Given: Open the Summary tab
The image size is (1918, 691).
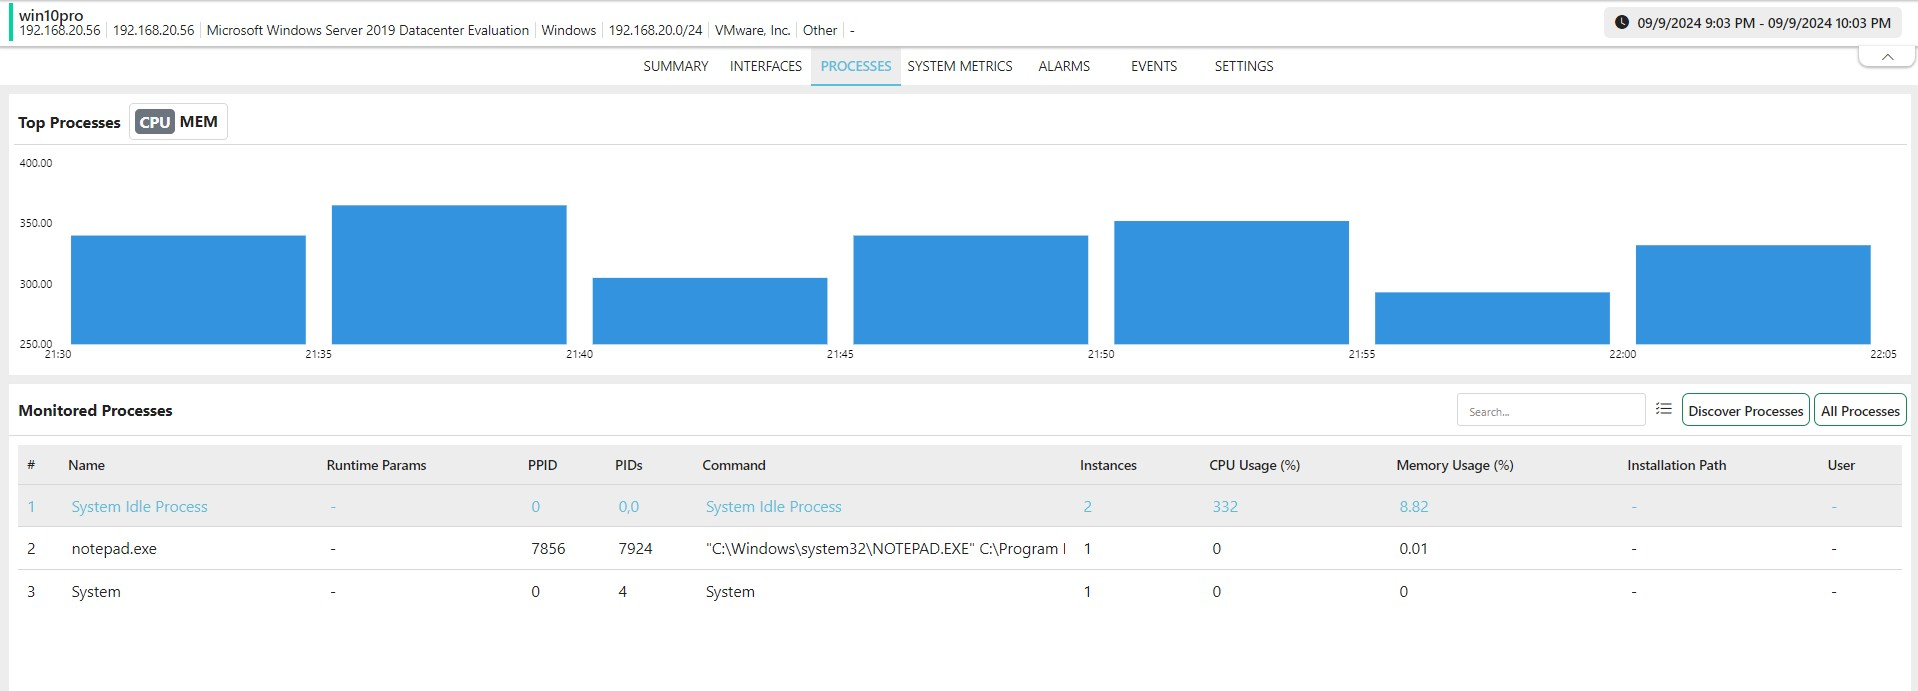Looking at the screenshot, I should tap(675, 66).
